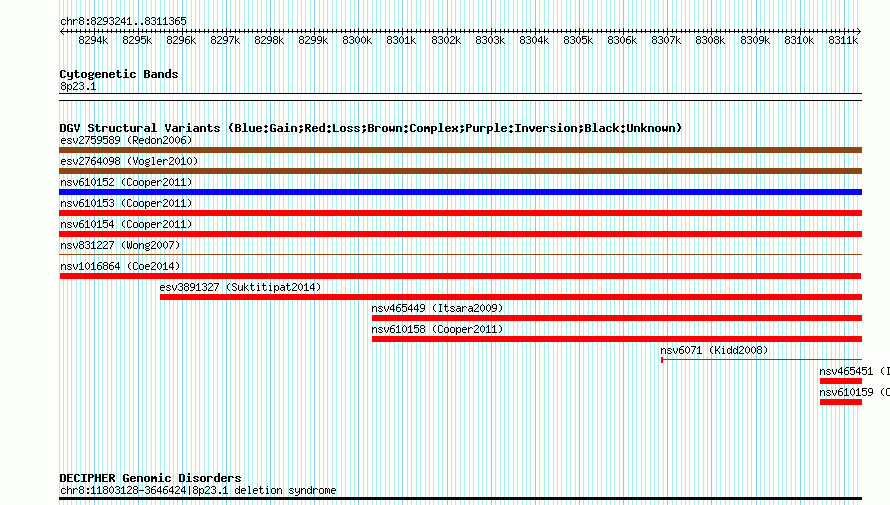Open variant nsv610154 (Cooper2011) label
This screenshot has height=505, width=890.
coord(126,224)
